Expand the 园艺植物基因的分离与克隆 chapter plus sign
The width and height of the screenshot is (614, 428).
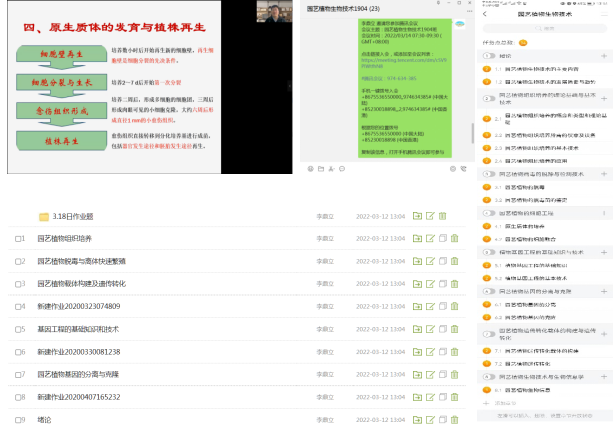[x=603, y=291]
